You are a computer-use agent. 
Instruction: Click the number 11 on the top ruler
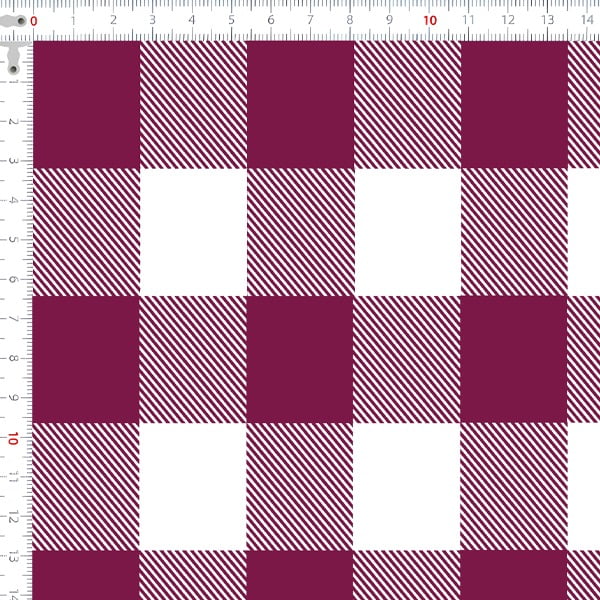tap(468, 20)
